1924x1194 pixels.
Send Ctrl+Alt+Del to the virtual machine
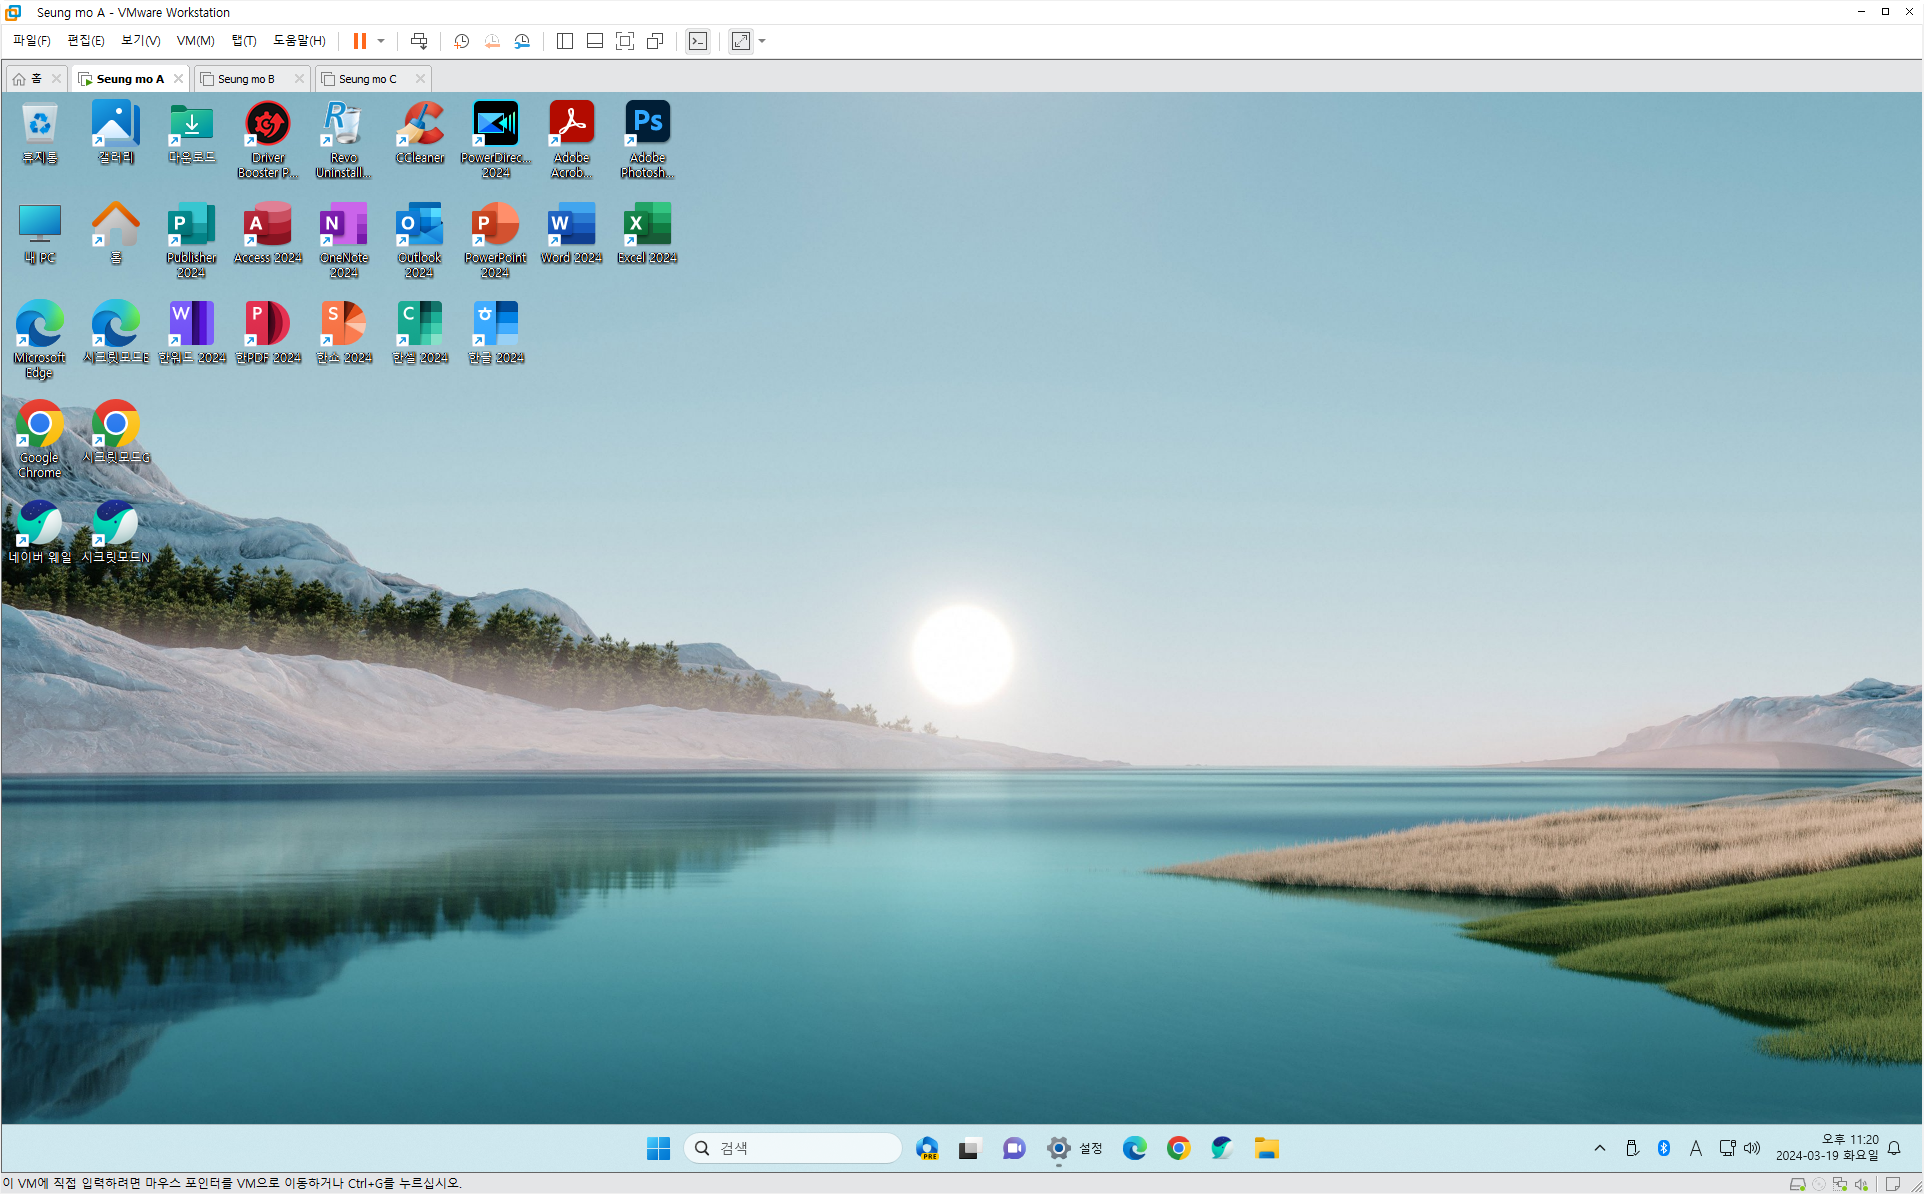419,41
